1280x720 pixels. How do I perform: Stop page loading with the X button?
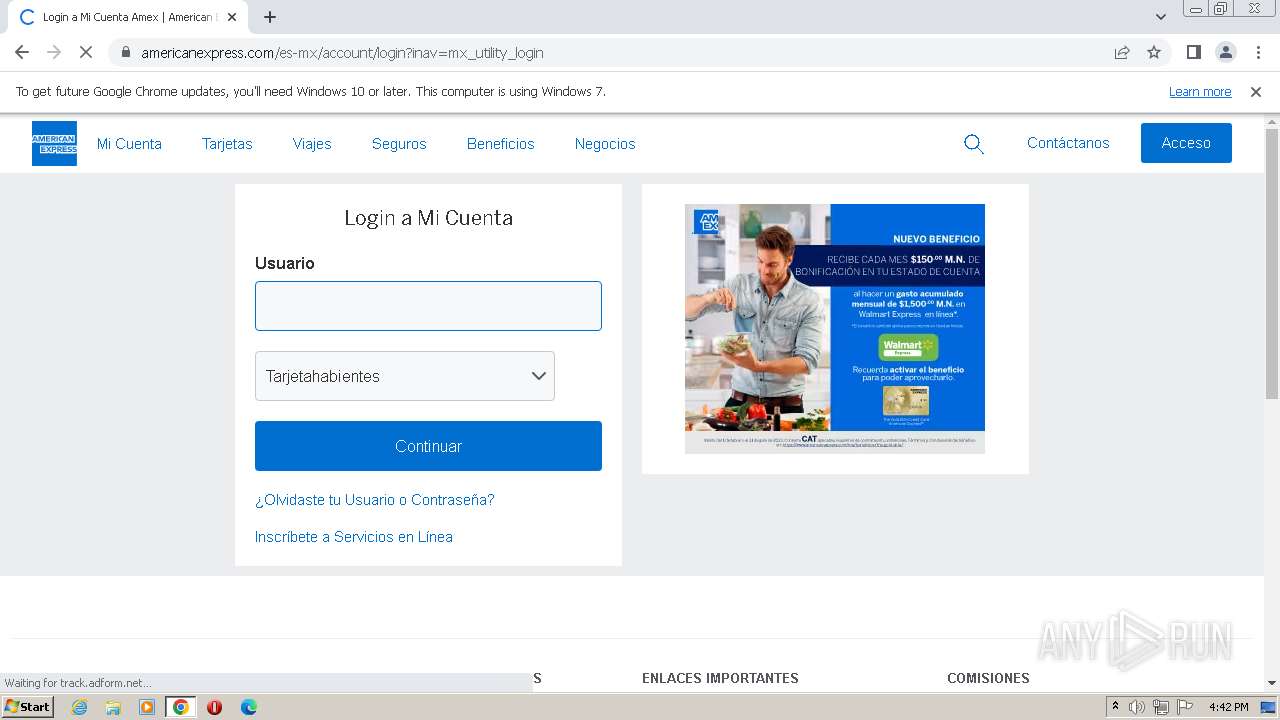(86, 52)
